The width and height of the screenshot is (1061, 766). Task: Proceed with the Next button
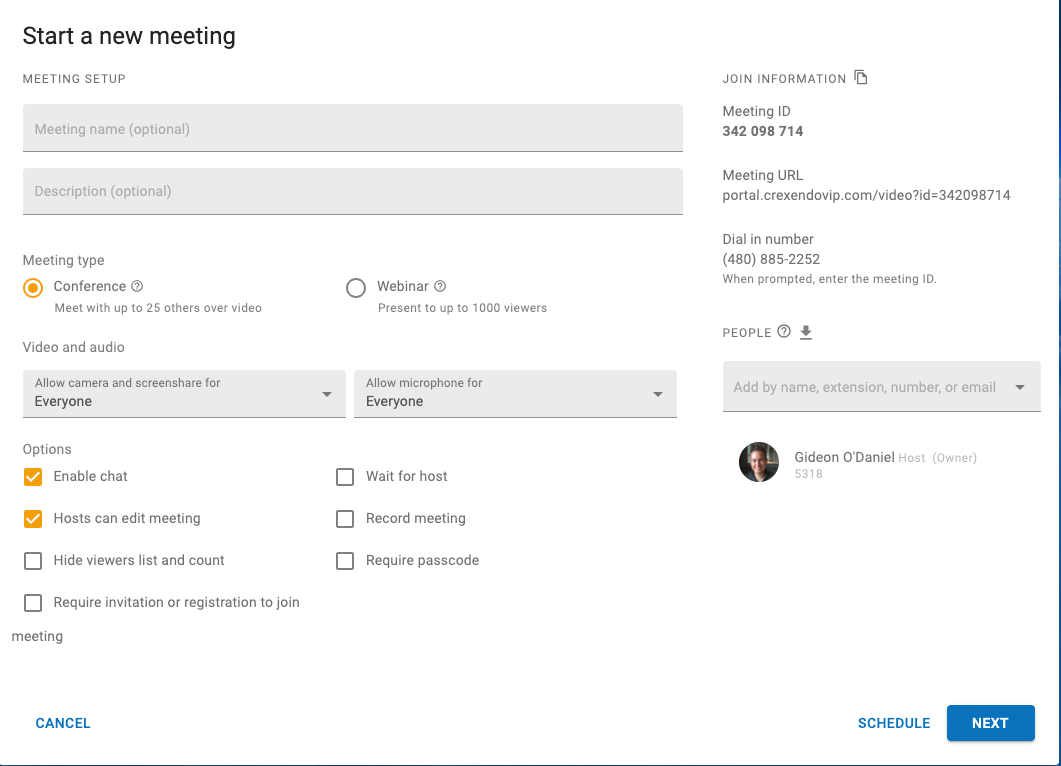991,723
